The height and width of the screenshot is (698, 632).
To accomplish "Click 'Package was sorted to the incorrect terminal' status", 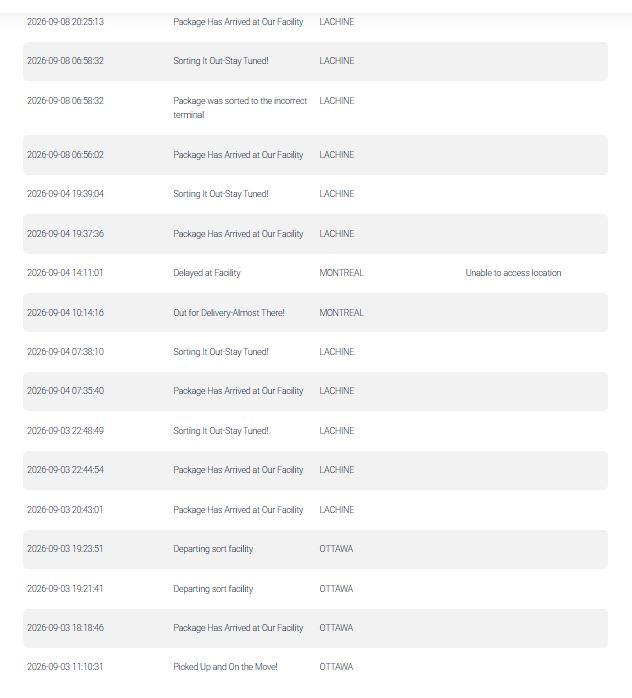I will pyautogui.click(x=240, y=108).
